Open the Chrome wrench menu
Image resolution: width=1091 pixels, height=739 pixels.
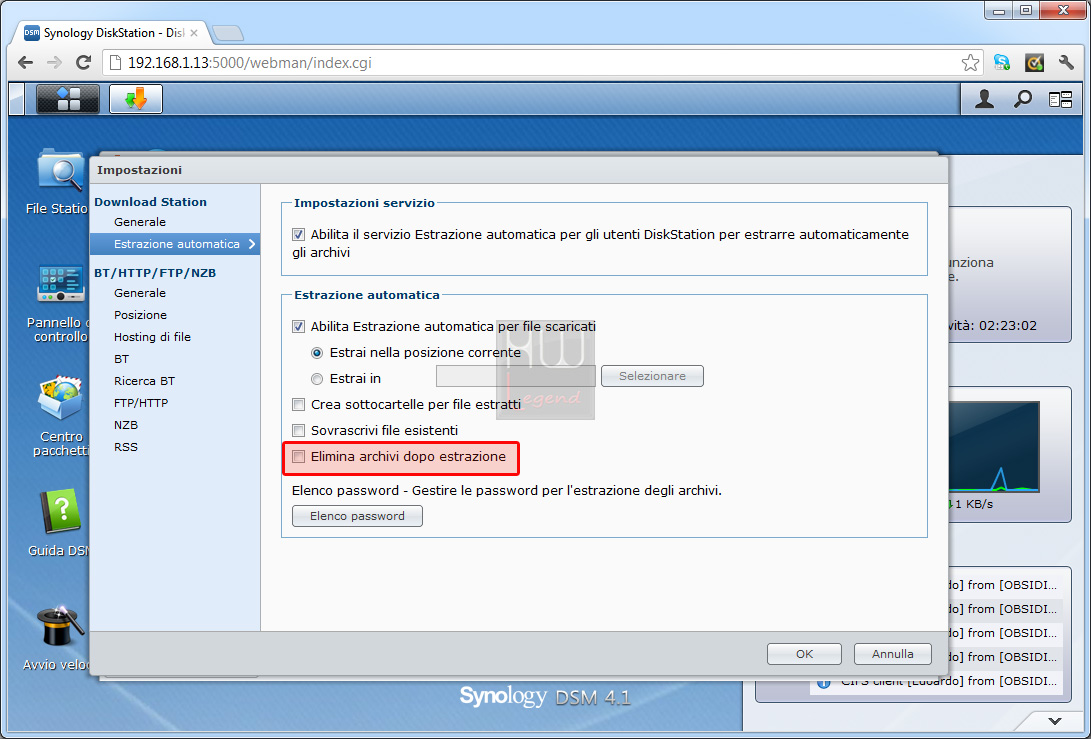point(1066,63)
